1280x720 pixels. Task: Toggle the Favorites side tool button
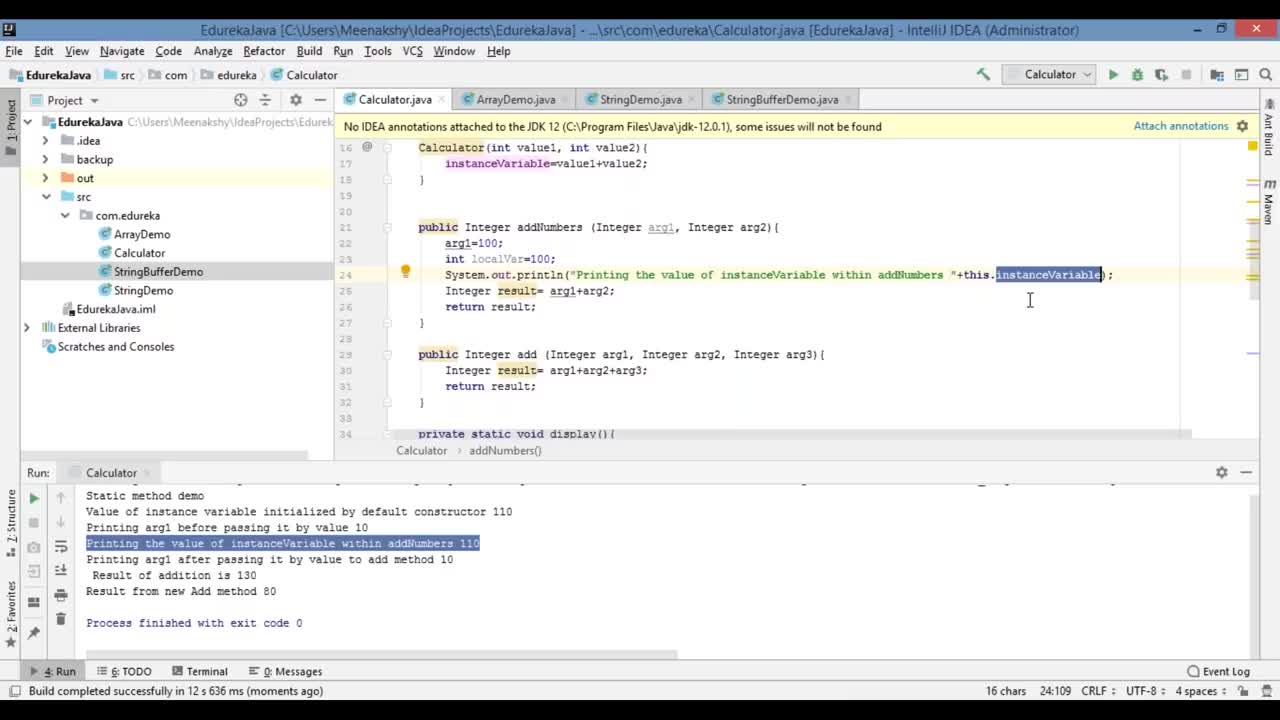[11, 613]
